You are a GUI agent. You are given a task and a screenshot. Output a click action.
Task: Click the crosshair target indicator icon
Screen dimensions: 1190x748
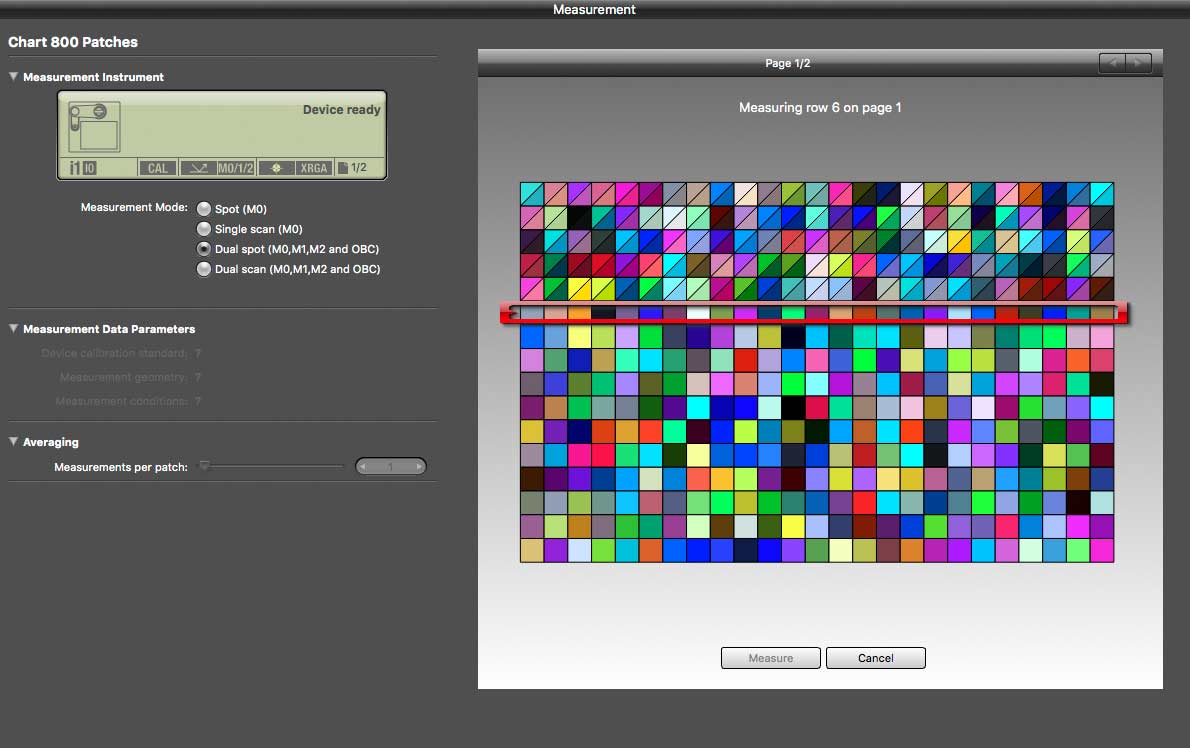point(275,168)
